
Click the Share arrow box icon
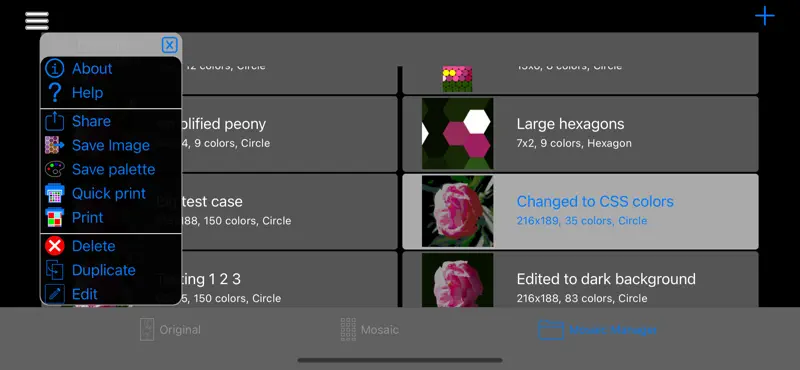[55, 121]
